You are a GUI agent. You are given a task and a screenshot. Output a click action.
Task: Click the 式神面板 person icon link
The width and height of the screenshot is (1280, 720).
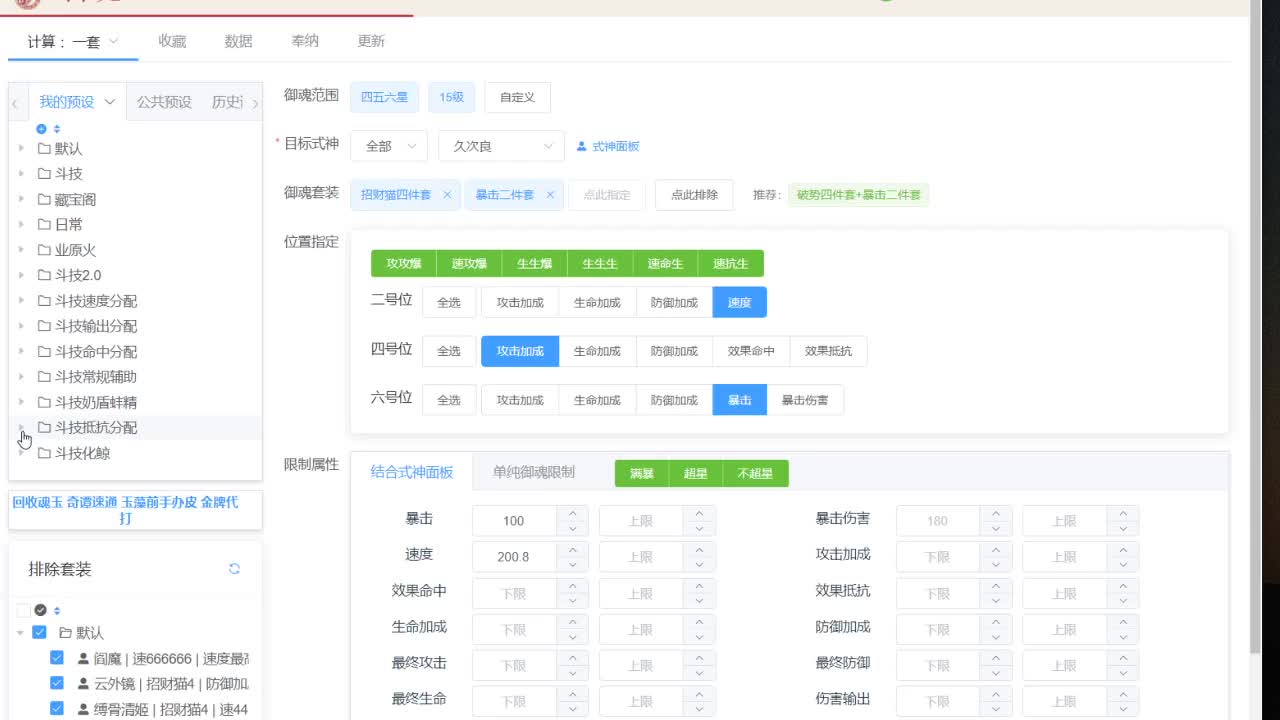(608, 146)
